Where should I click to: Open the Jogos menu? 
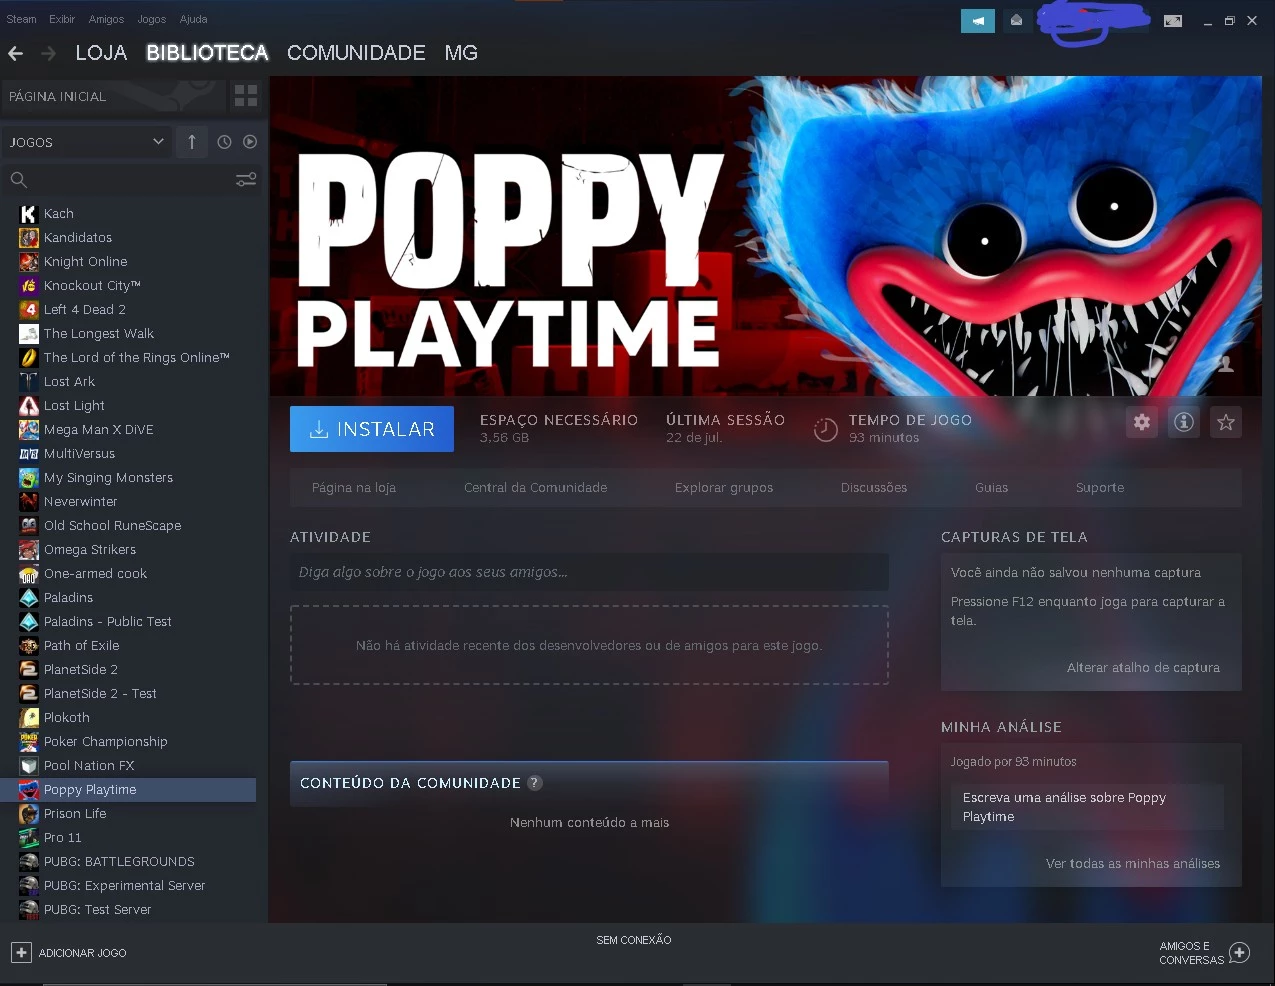[x=152, y=19]
